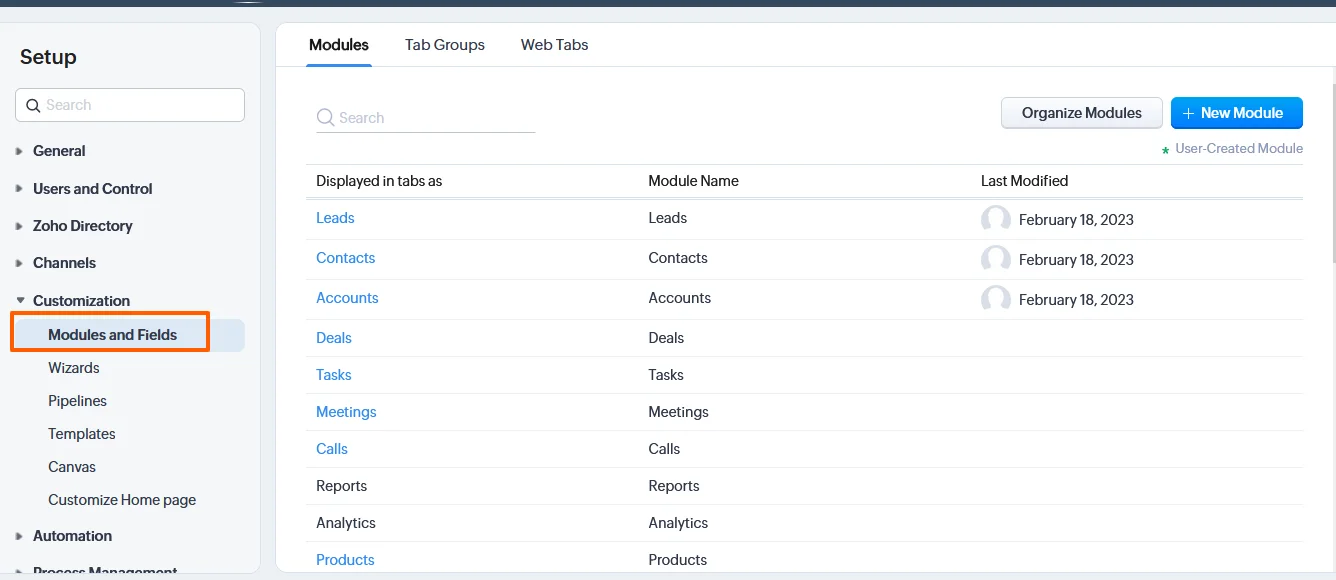The image size is (1336, 580).
Task: Click the search icon in the Setup sidebar
Action: coord(33,105)
